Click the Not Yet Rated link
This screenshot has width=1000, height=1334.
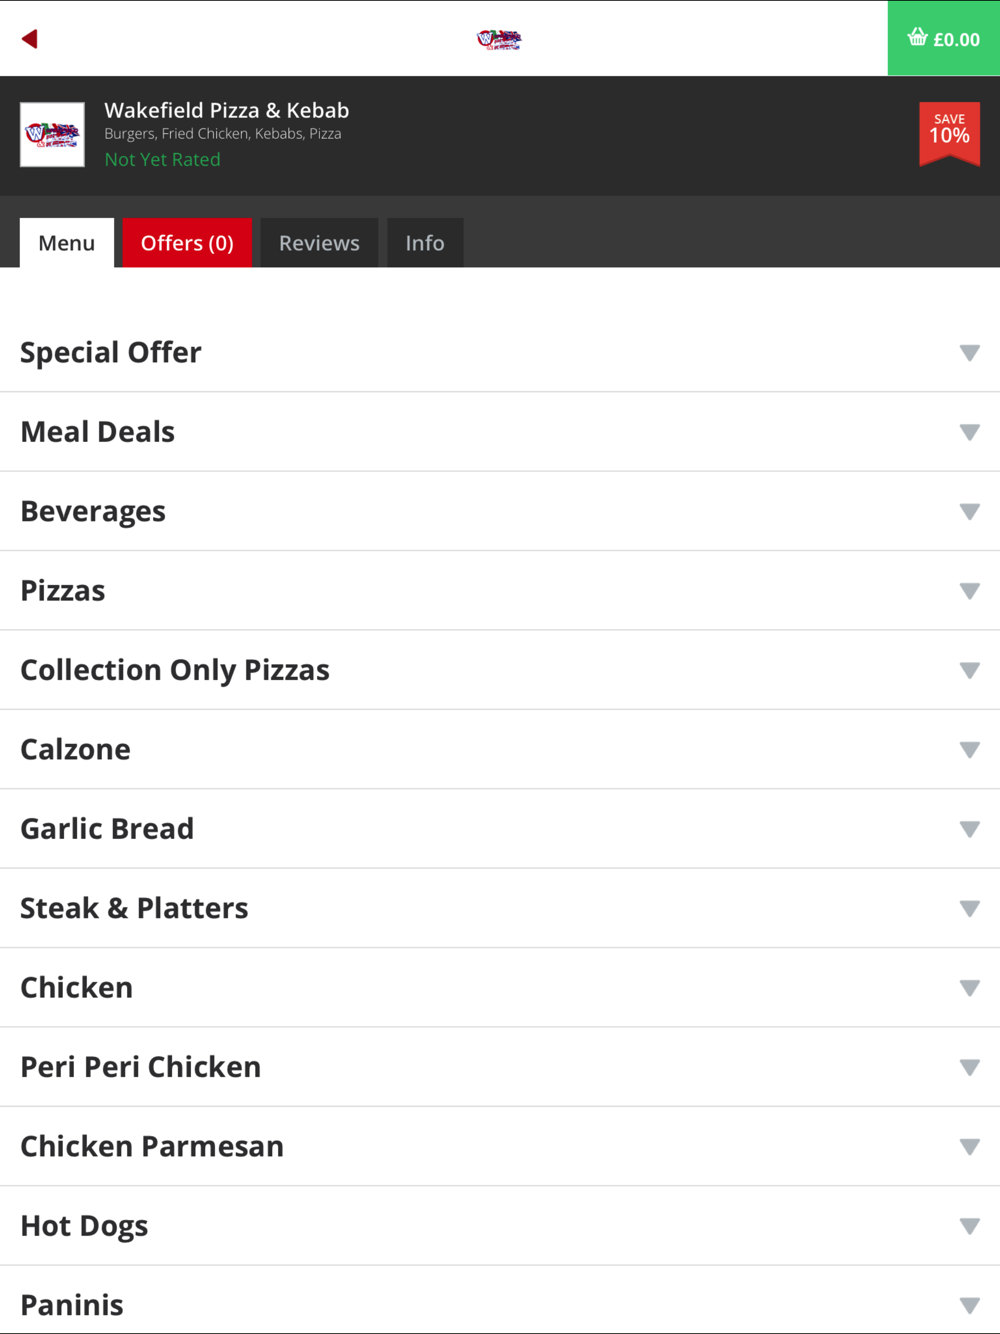click(x=163, y=159)
